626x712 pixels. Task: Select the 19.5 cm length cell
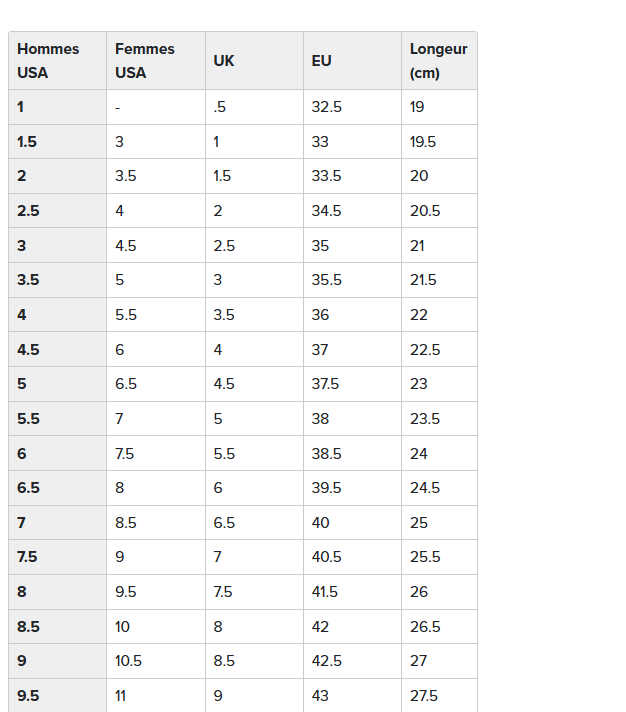click(x=423, y=142)
